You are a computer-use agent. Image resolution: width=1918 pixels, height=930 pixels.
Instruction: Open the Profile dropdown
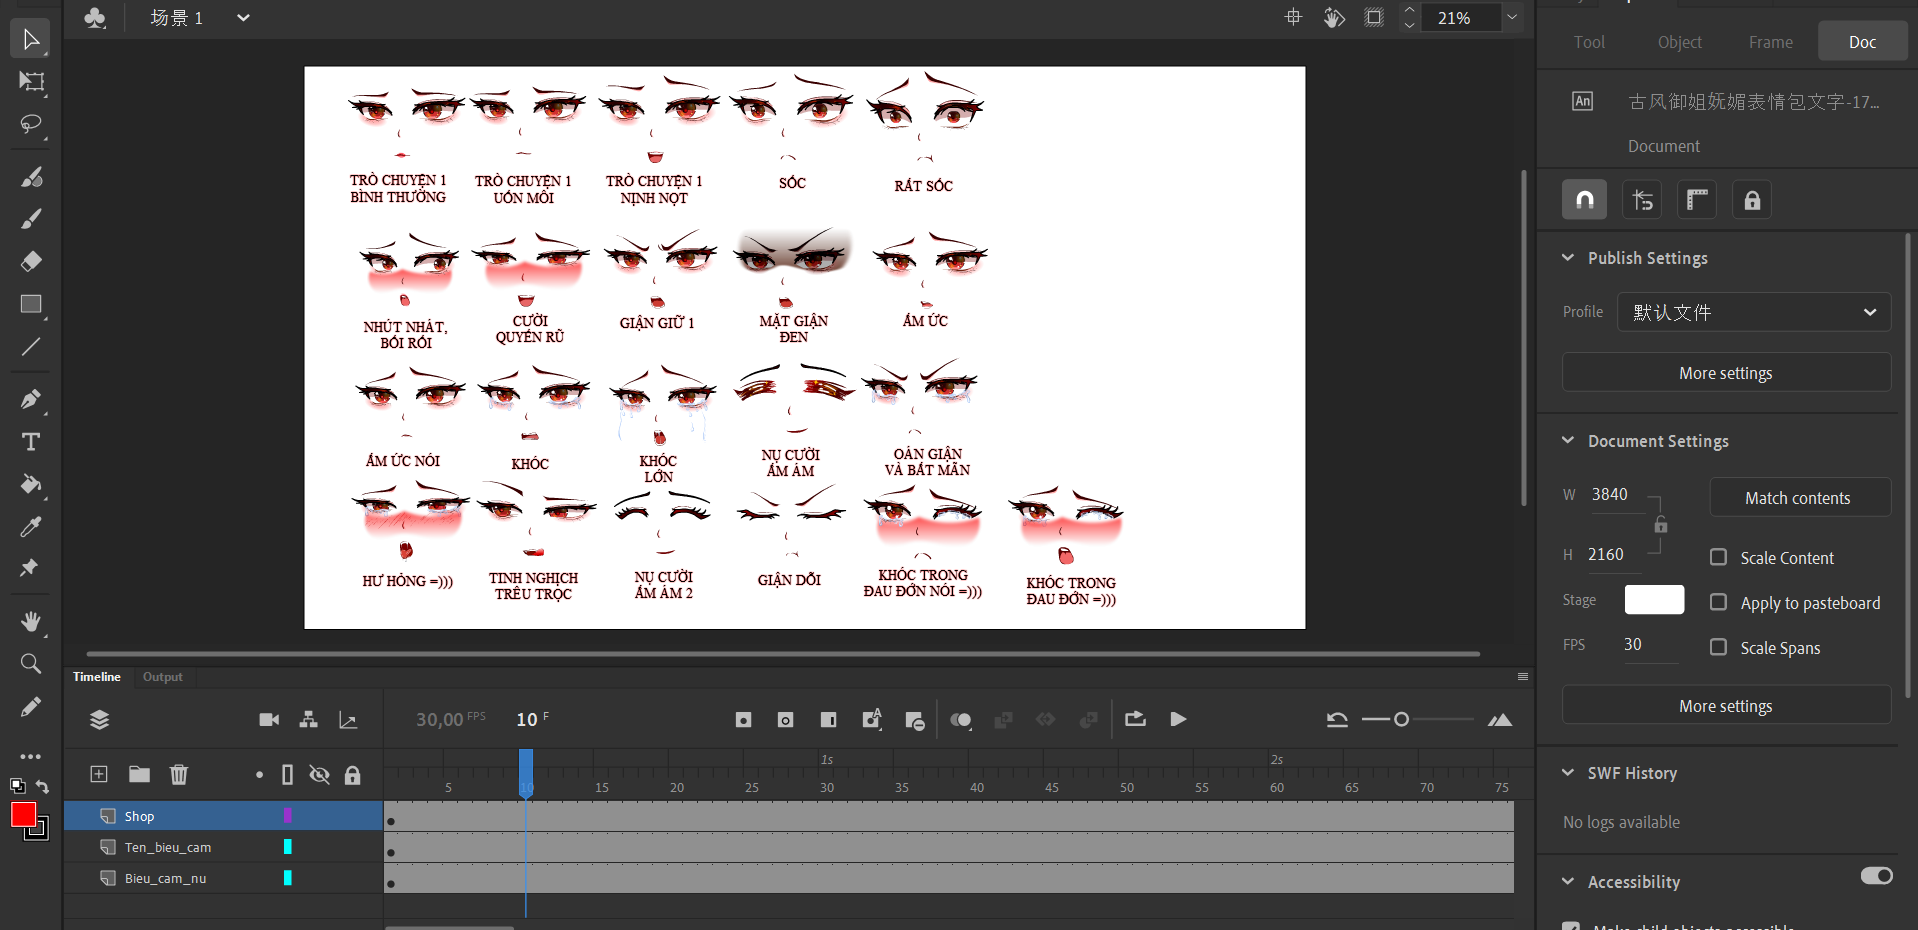(x=1754, y=312)
